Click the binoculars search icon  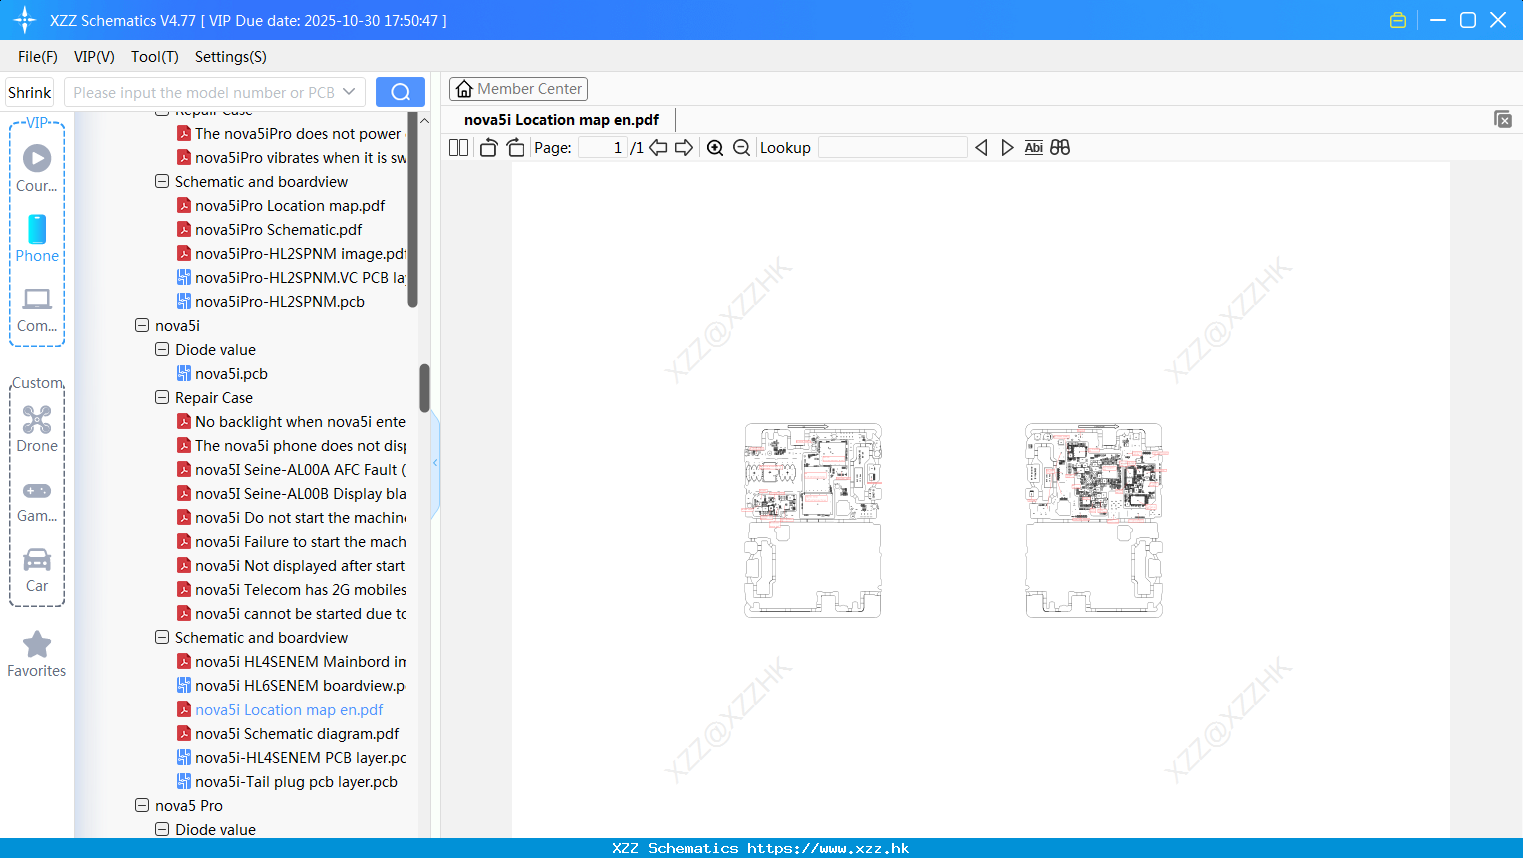(1060, 148)
